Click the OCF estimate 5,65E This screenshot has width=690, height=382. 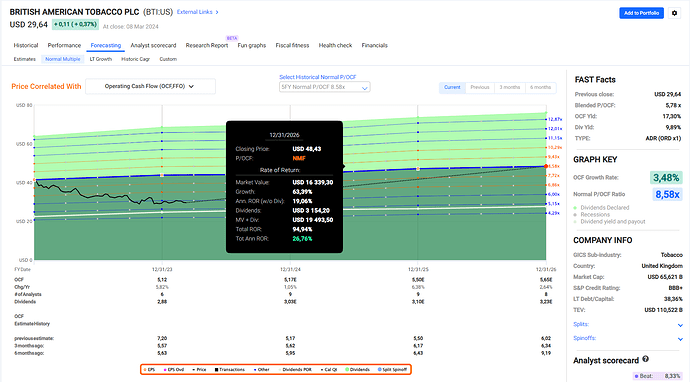click(x=546, y=280)
